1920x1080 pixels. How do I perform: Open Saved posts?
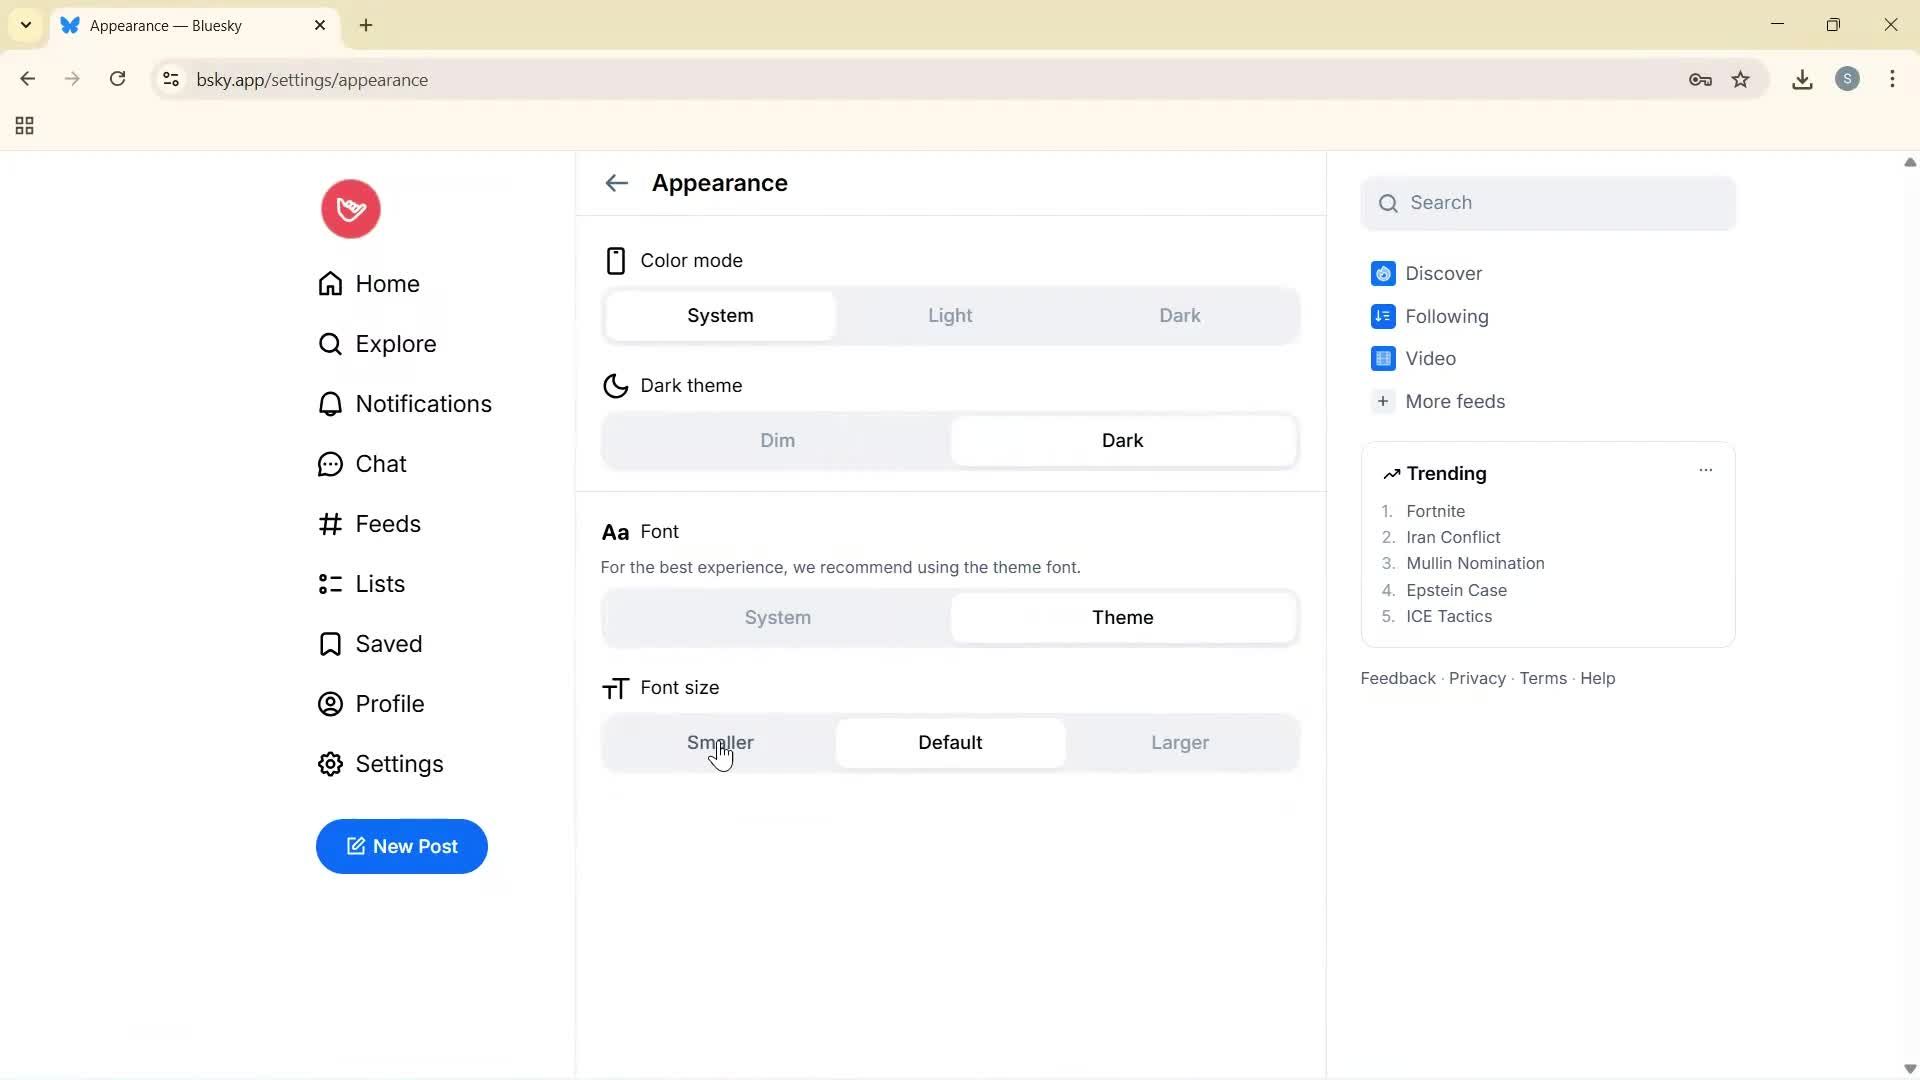pyautogui.click(x=389, y=644)
